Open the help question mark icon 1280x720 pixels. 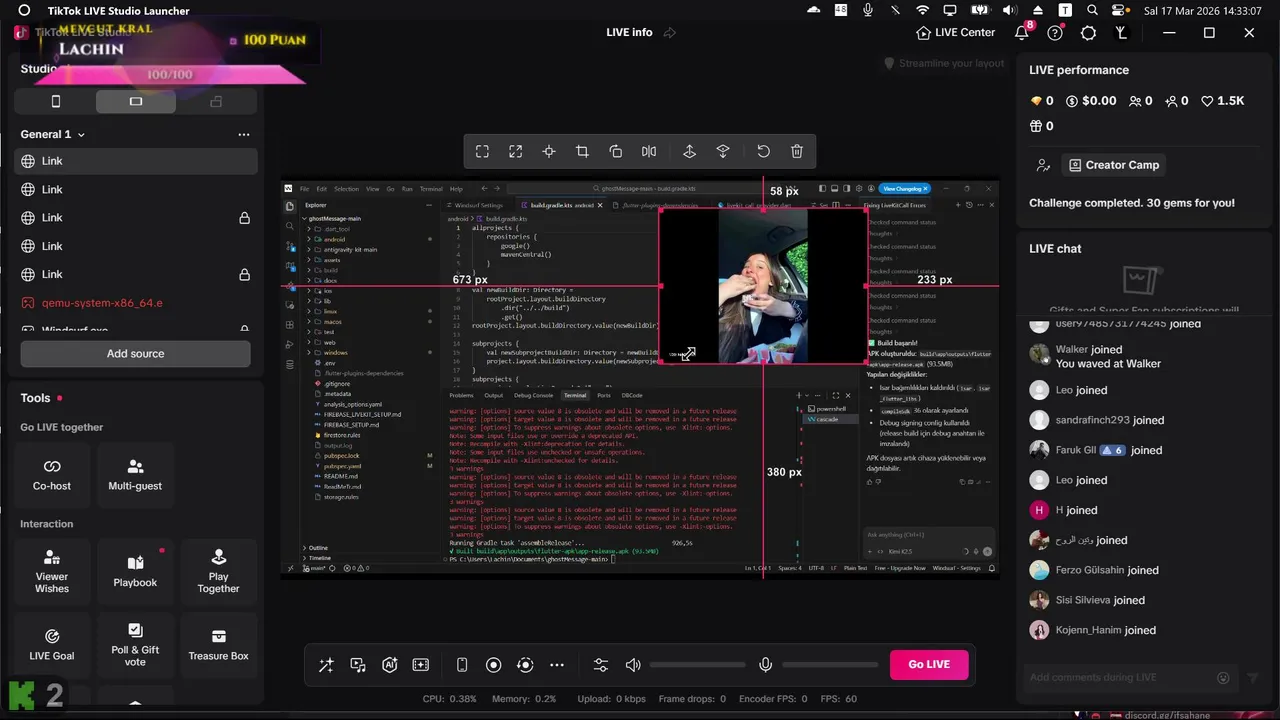[1055, 33]
